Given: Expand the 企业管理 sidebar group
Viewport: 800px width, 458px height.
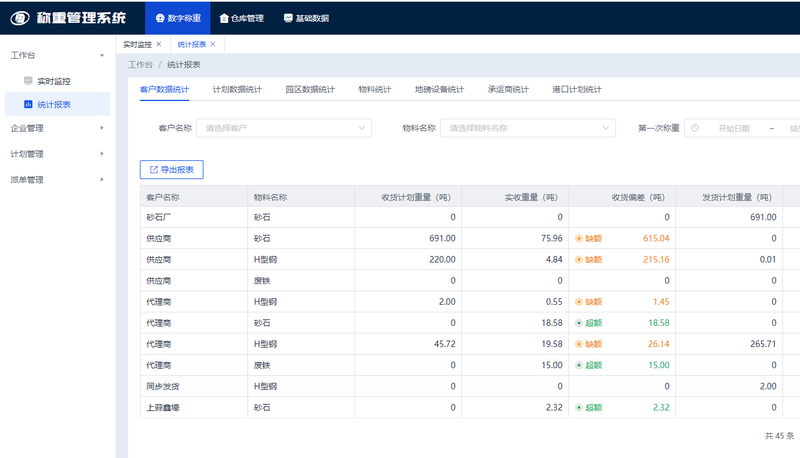Looking at the screenshot, I should click(57, 128).
